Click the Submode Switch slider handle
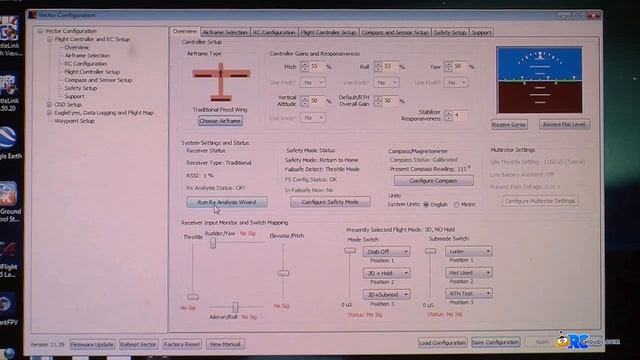This screenshot has height=360, width=640. point(431,251)
